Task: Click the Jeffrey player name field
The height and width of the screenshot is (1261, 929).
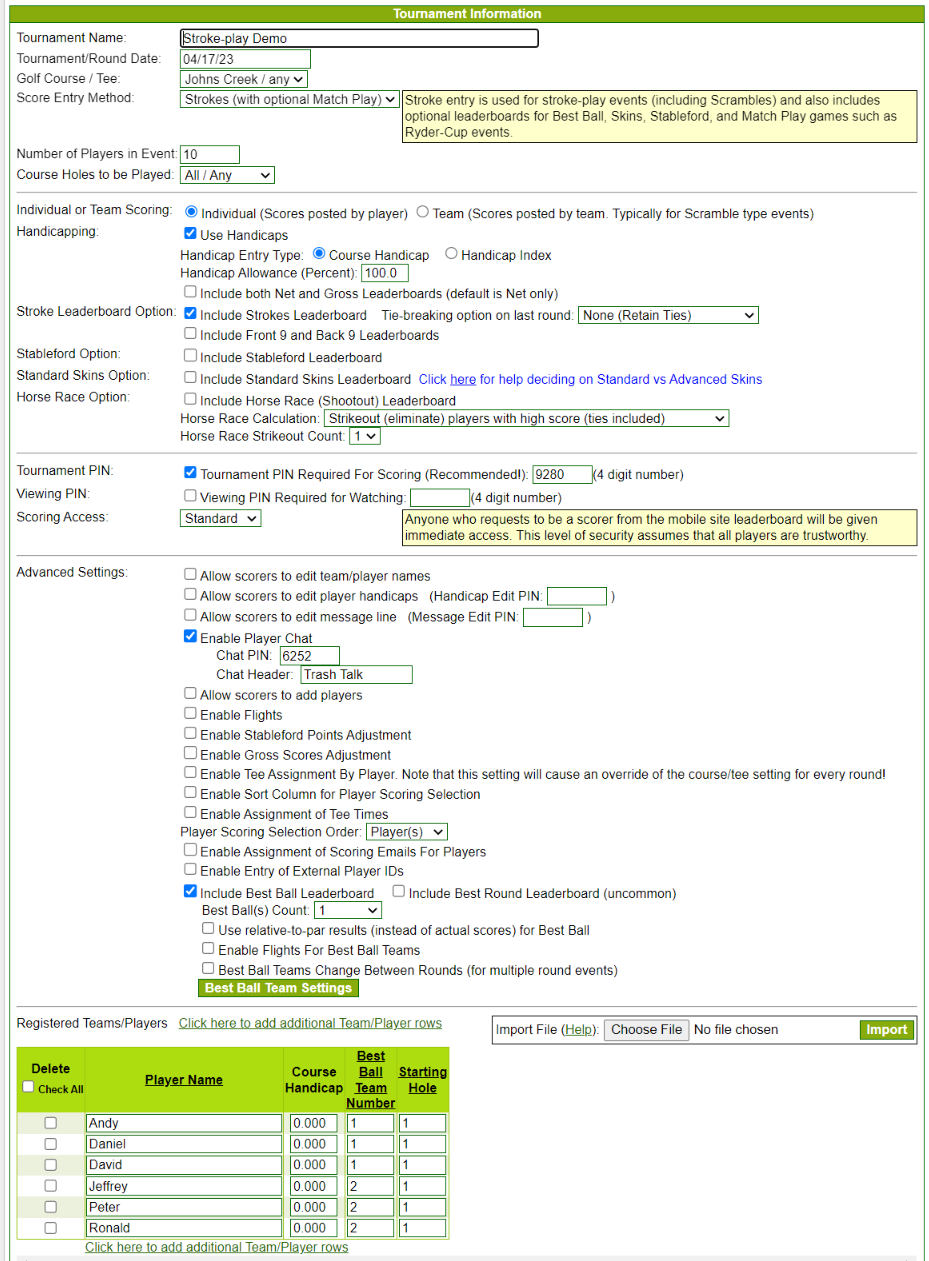Action: pos(184,1186)
